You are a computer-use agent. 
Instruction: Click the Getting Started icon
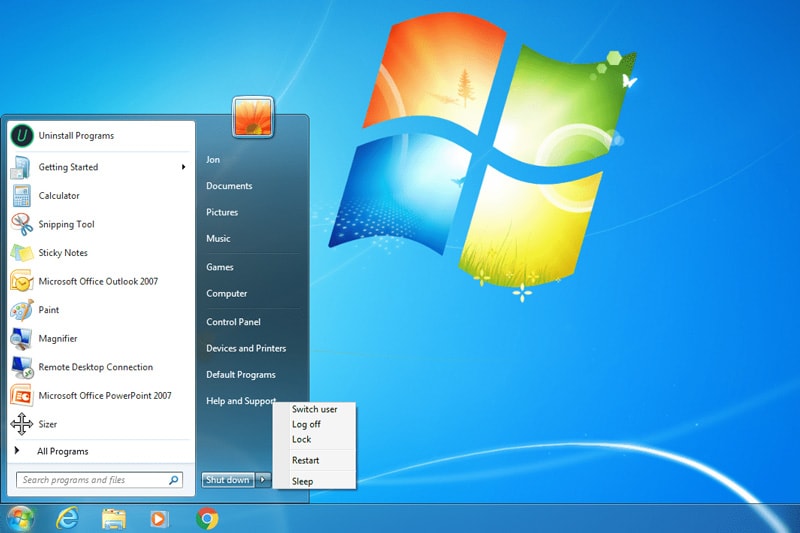pyautogui.click(x=20, y=167)
